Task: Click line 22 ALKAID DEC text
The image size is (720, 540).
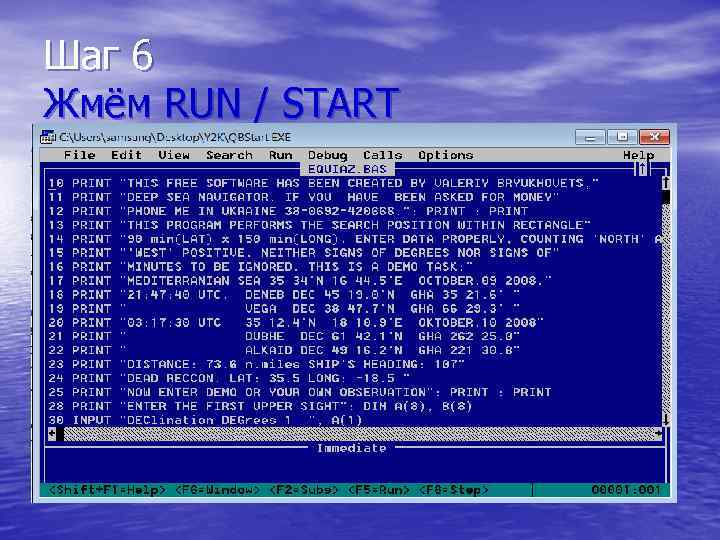Action: pos(284,350)
